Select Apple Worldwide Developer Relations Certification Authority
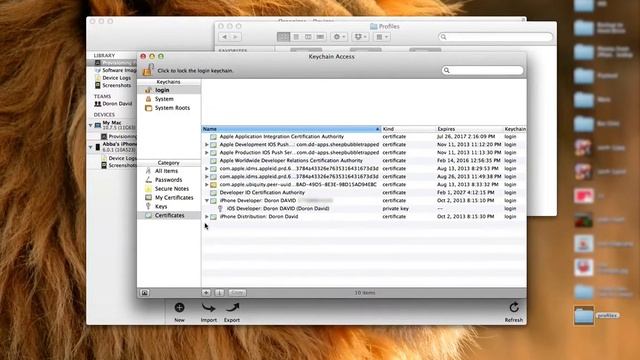The image size is (640, 360). point(364,160)
